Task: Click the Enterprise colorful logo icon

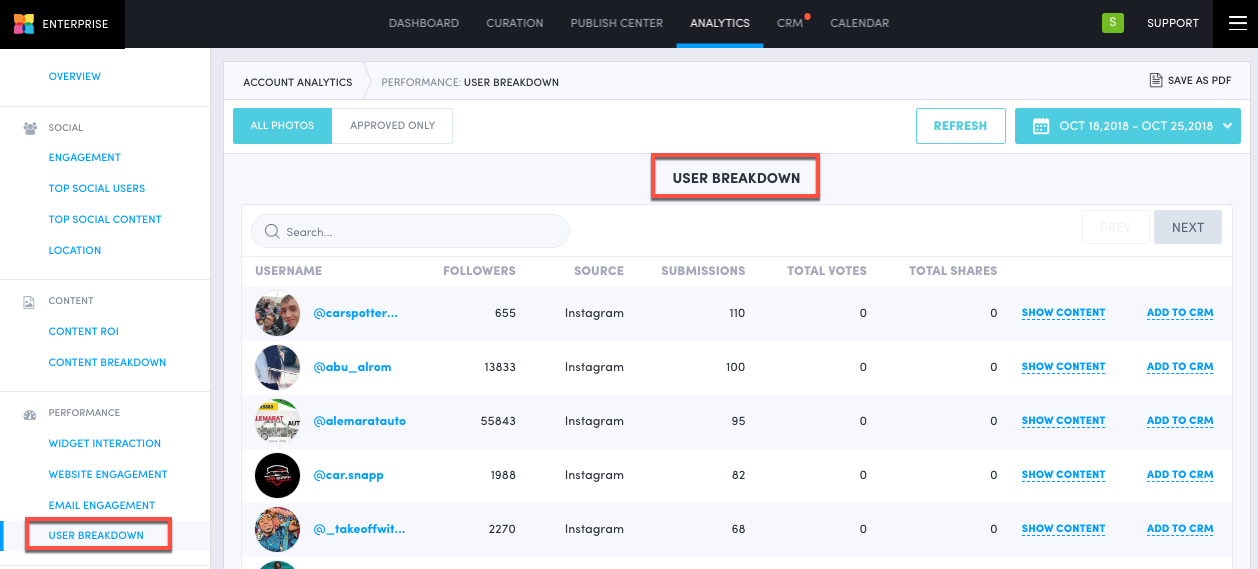Action: (24, 24)
